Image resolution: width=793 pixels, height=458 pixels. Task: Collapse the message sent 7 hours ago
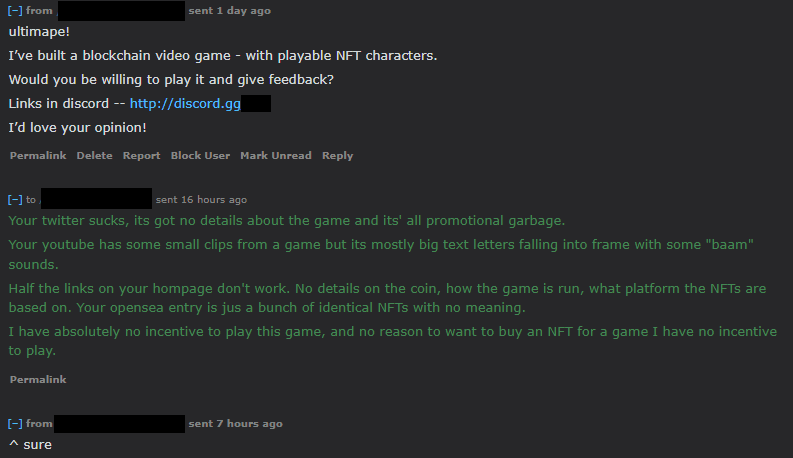click(x=15, y=424)
